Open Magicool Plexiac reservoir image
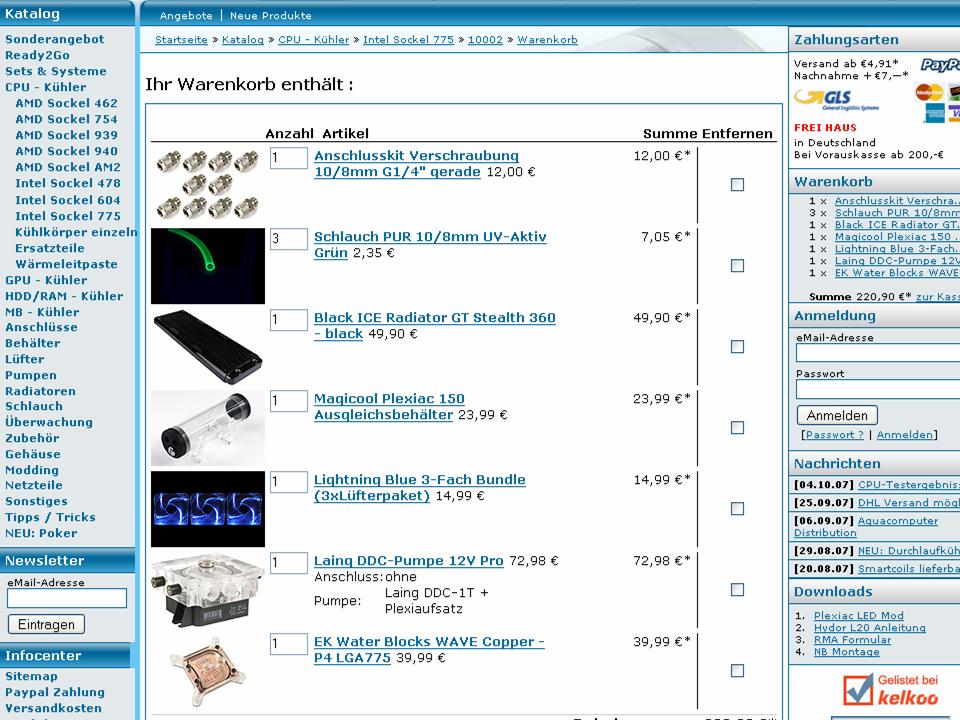This screenshot has width=960, height=720. 208,428
